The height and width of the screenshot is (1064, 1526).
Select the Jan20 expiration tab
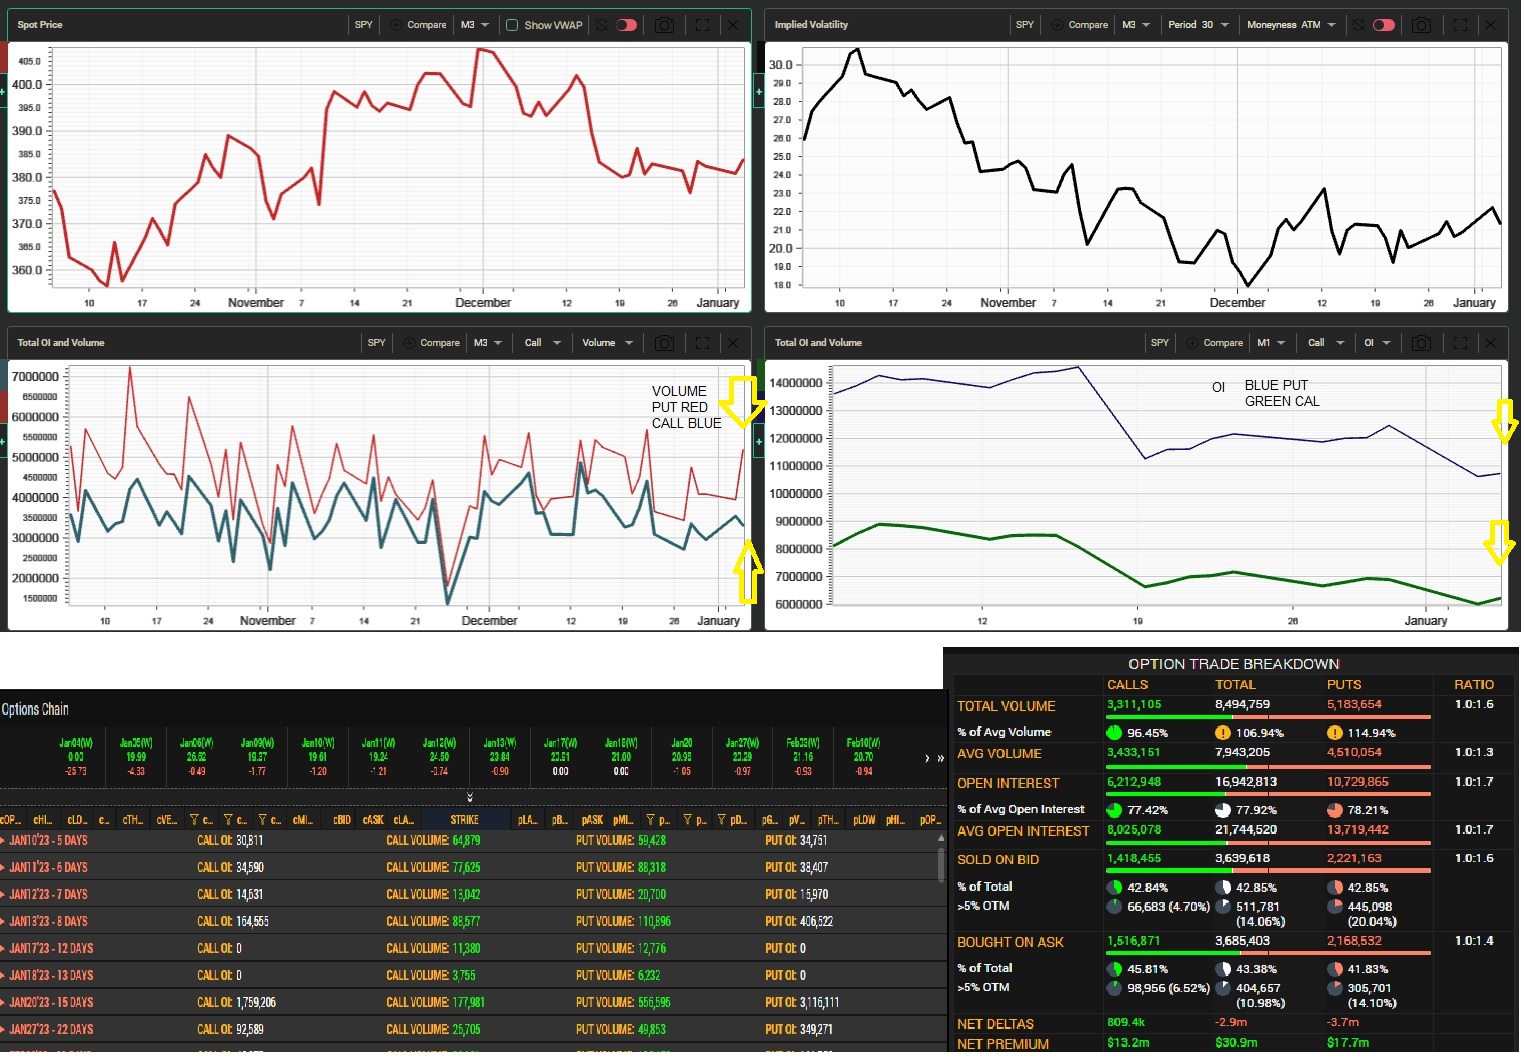pyautogui.click(x=681, y=756)
